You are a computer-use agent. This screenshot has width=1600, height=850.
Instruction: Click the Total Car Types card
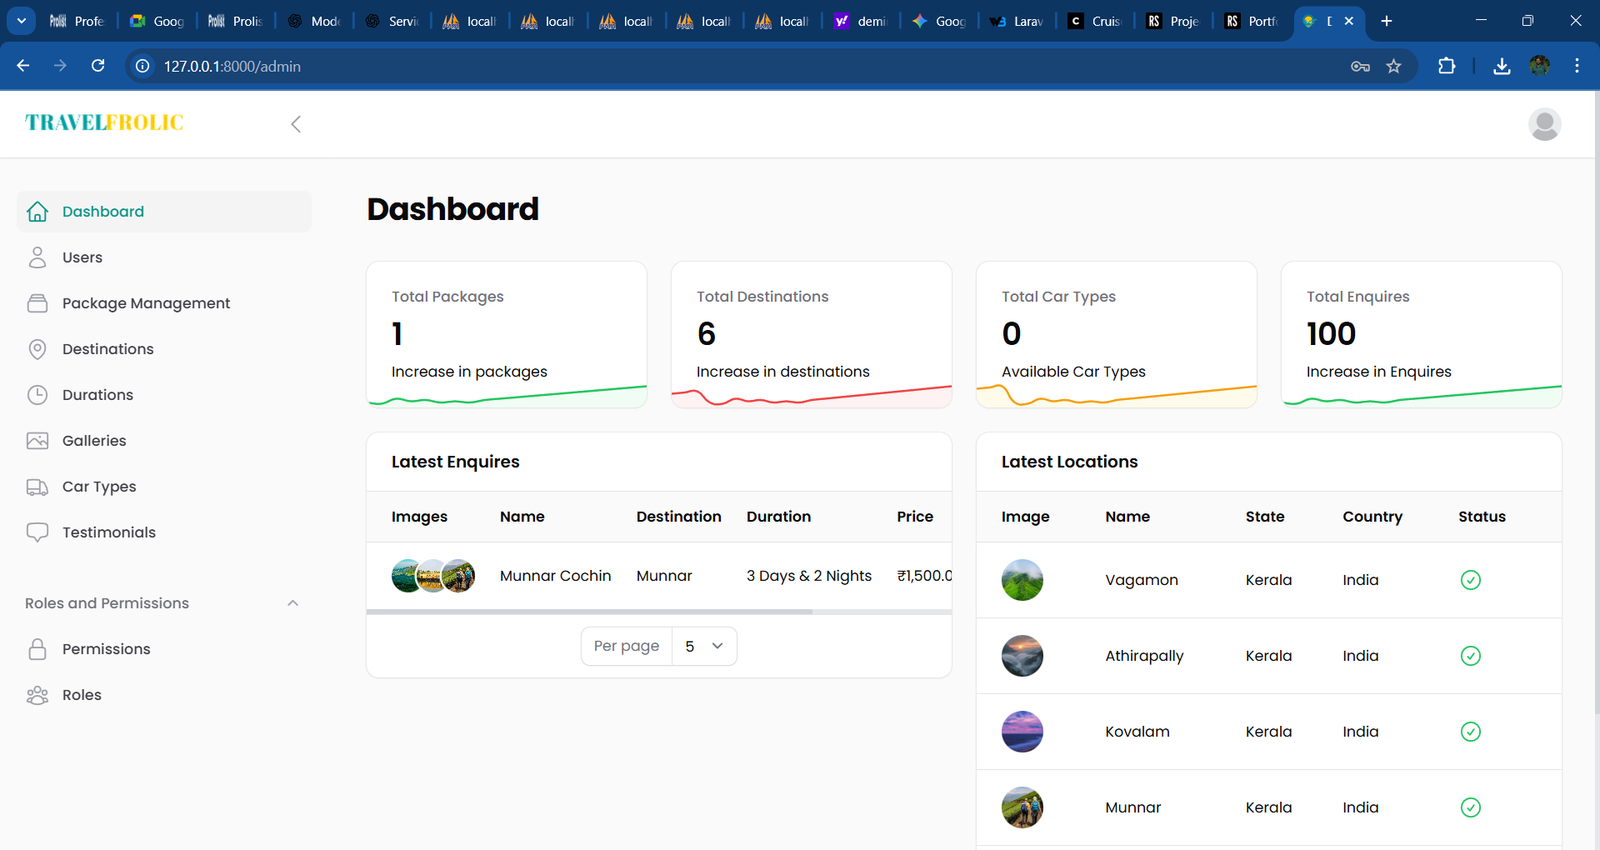click(1116, 335)
